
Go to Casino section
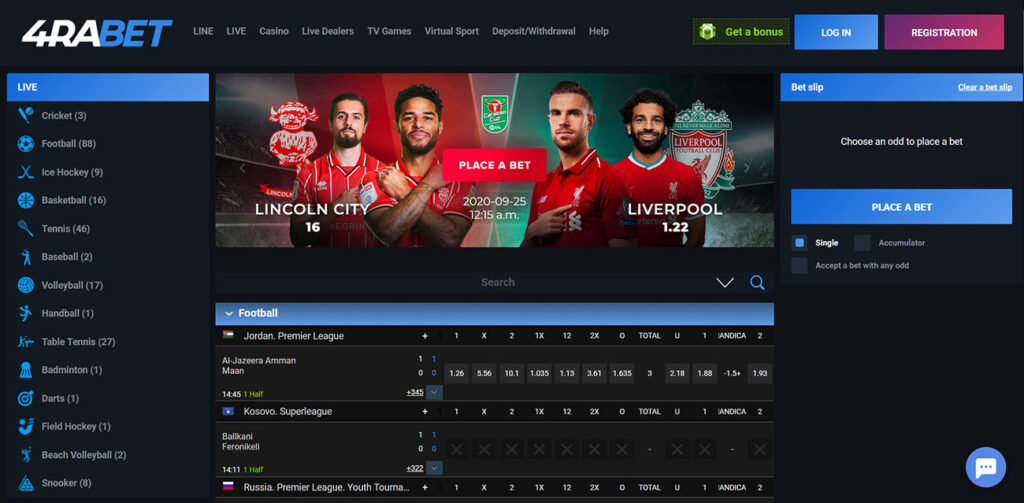pyautogui.click(x=274, y=31)
